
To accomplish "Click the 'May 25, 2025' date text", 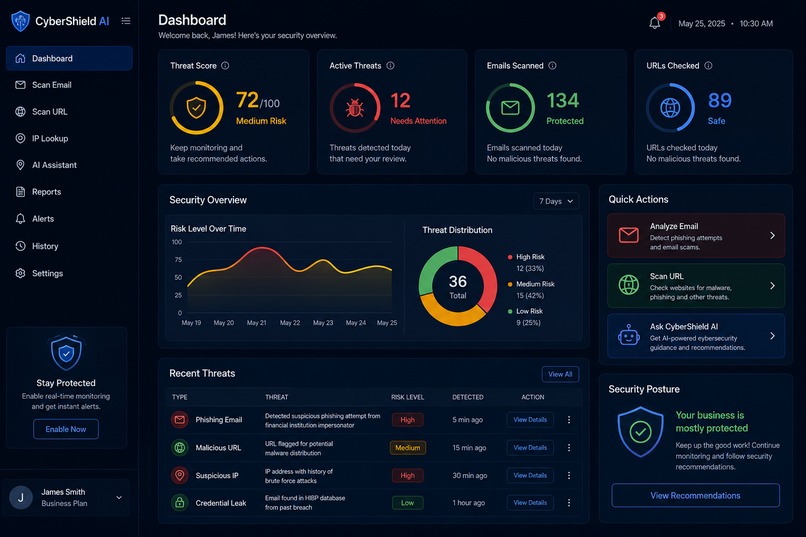I will click(702, 24).
